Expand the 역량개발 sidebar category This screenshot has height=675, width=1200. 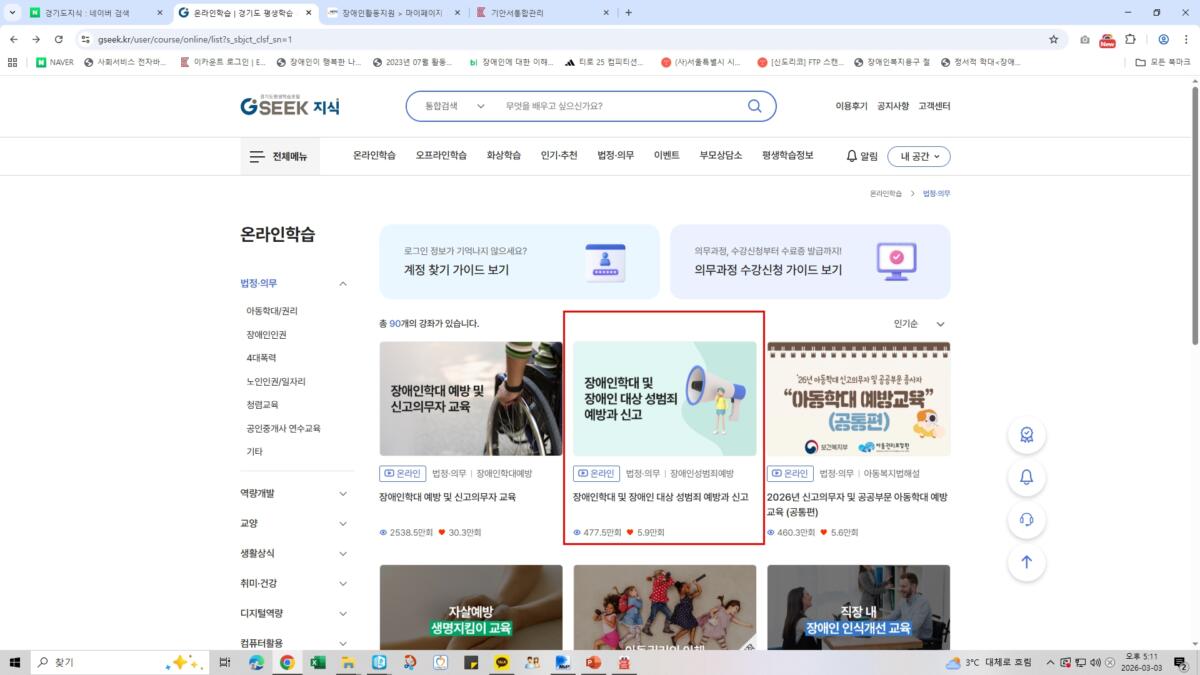(343, 494)
